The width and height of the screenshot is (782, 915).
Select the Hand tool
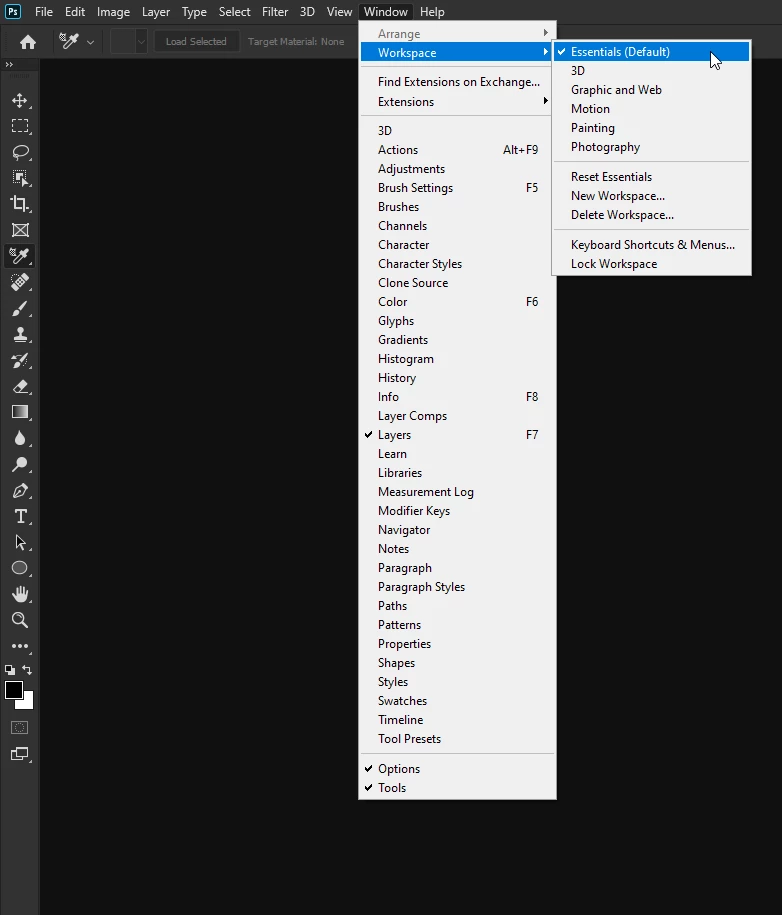[20, 594]
